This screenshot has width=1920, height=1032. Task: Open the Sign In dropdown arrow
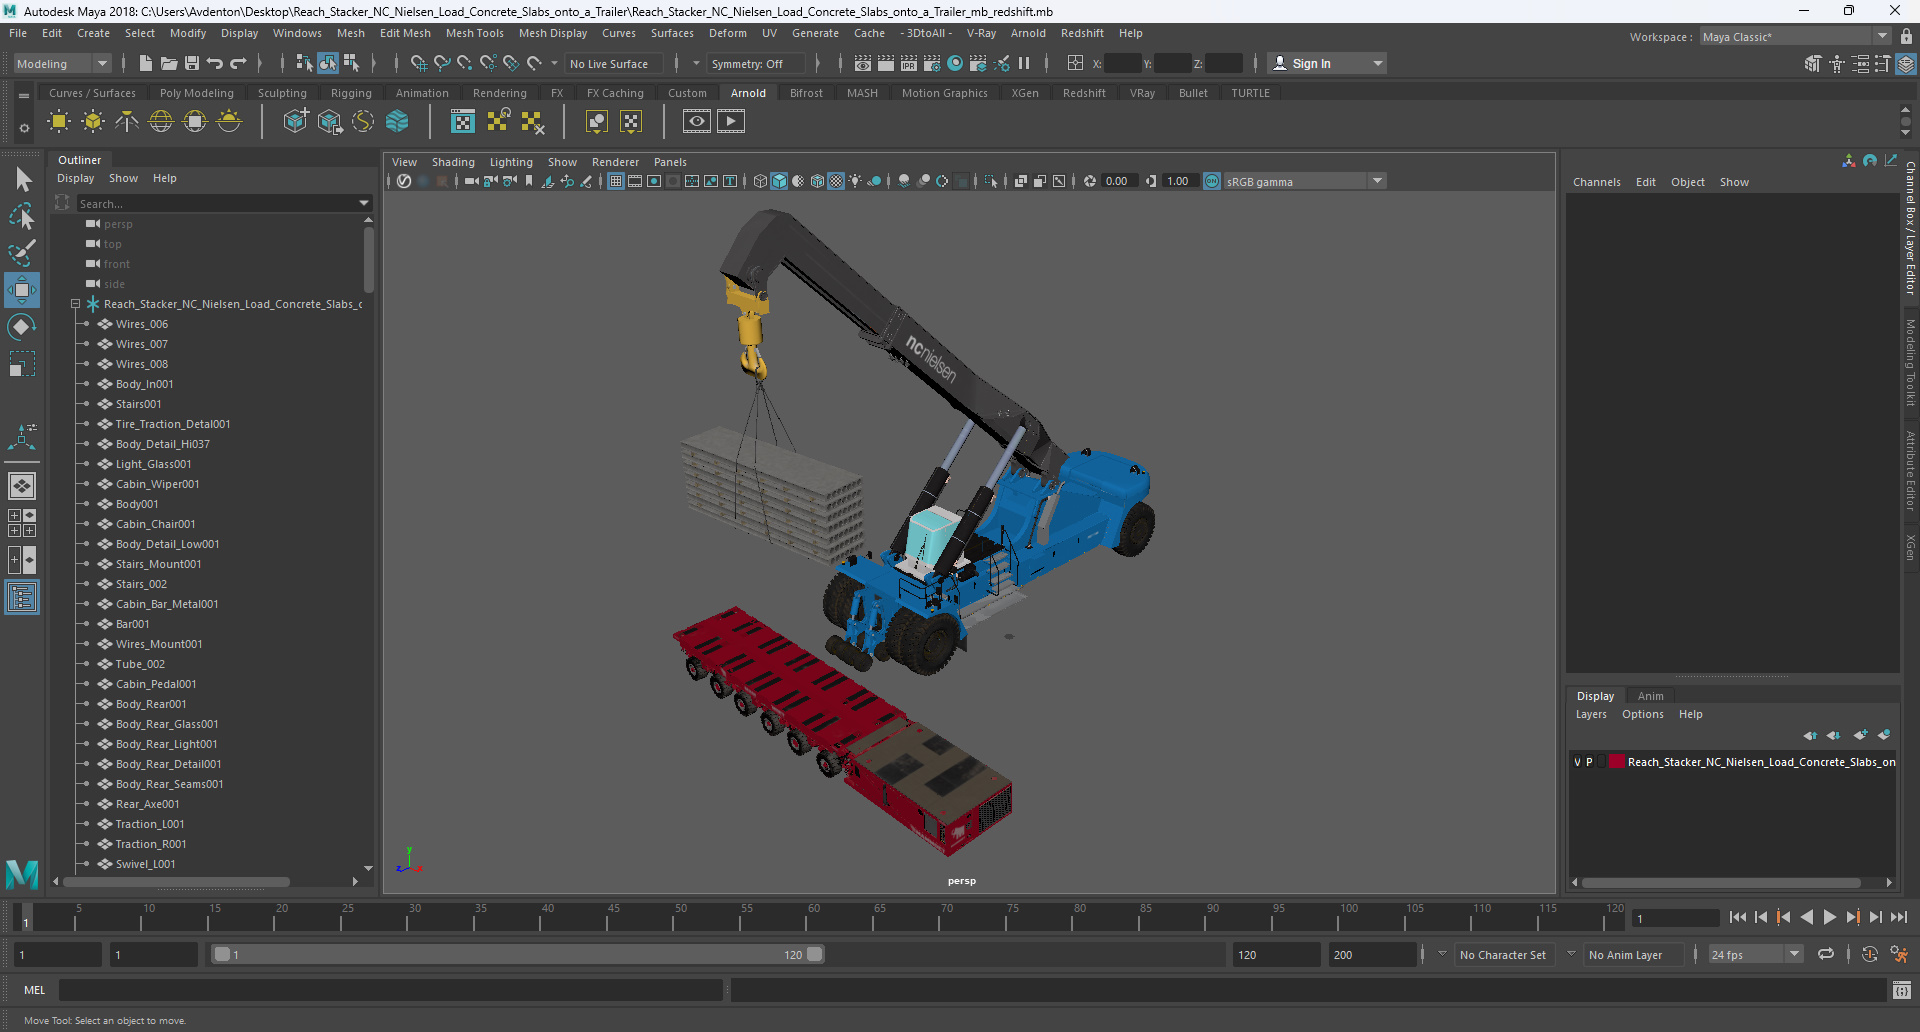click(x=1378, y=63)
